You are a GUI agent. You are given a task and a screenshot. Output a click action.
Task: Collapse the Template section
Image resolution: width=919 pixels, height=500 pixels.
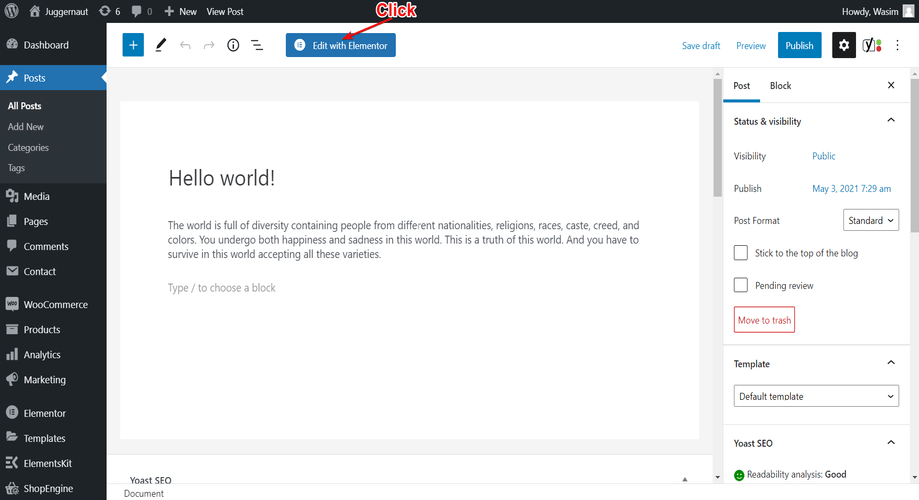891,363
